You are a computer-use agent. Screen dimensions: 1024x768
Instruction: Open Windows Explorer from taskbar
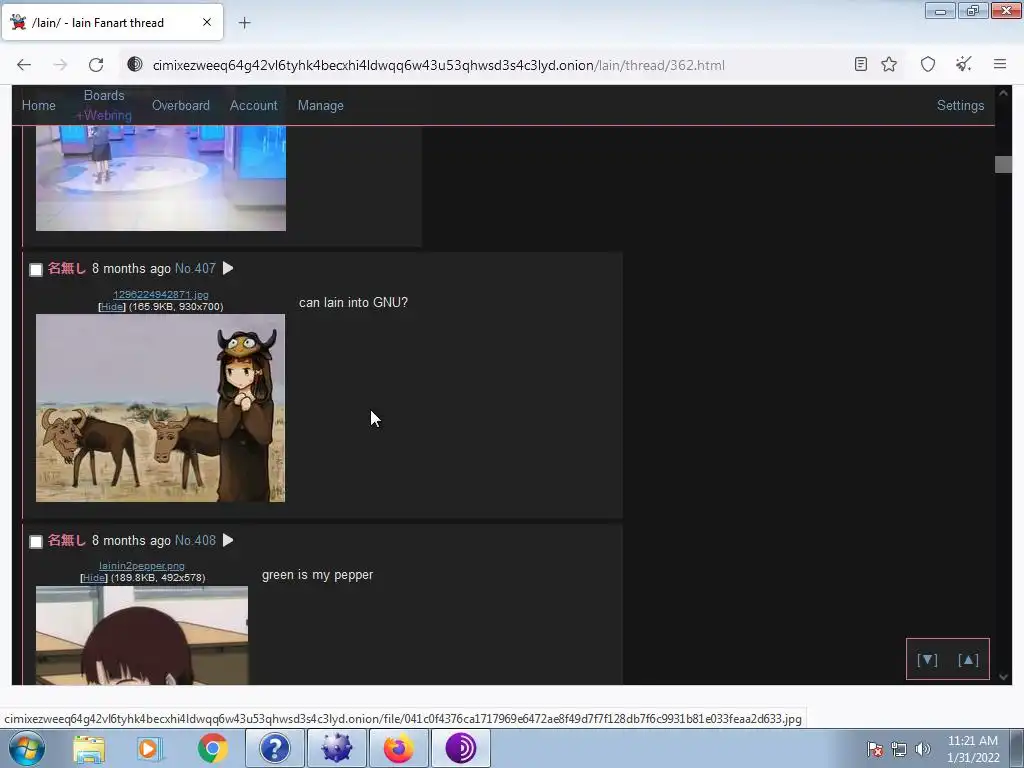click(89, 748)
